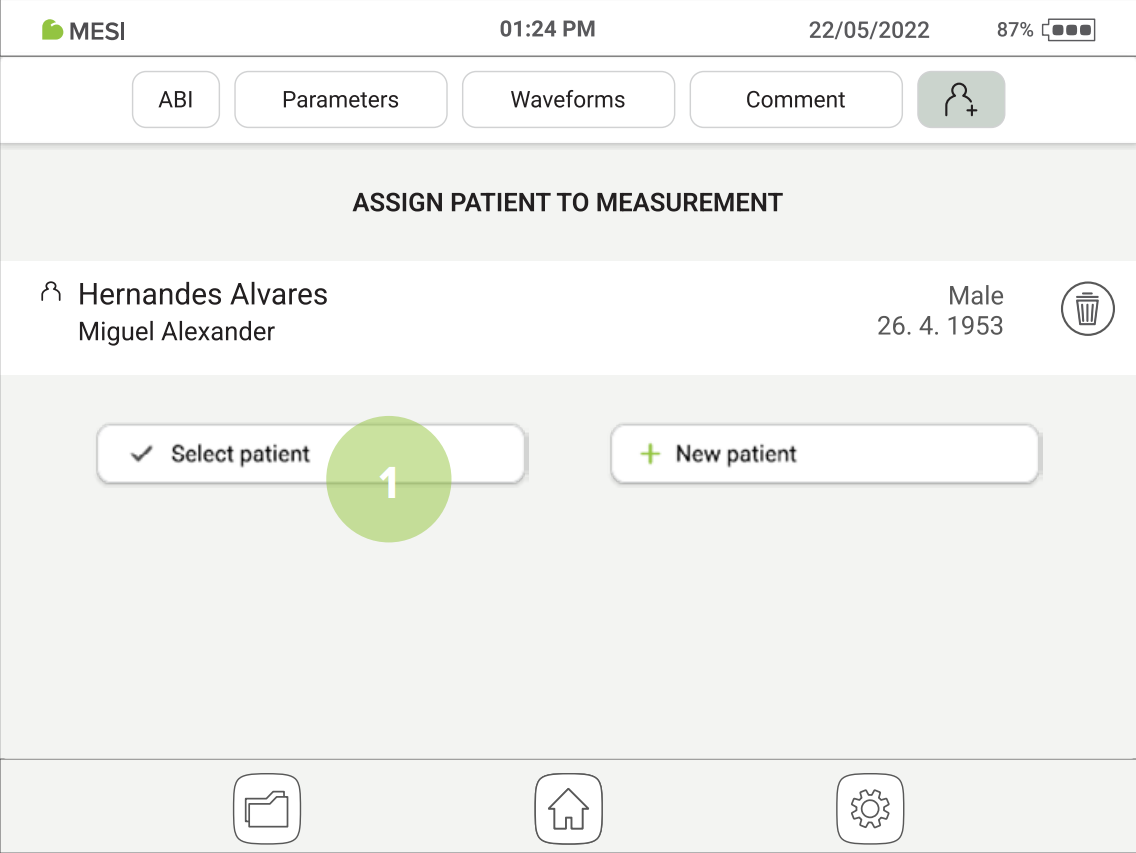This screenshot has width=1136, height=853.
Task: Select the checkmark on Select patient button
Action: click(x=141, y=453)
